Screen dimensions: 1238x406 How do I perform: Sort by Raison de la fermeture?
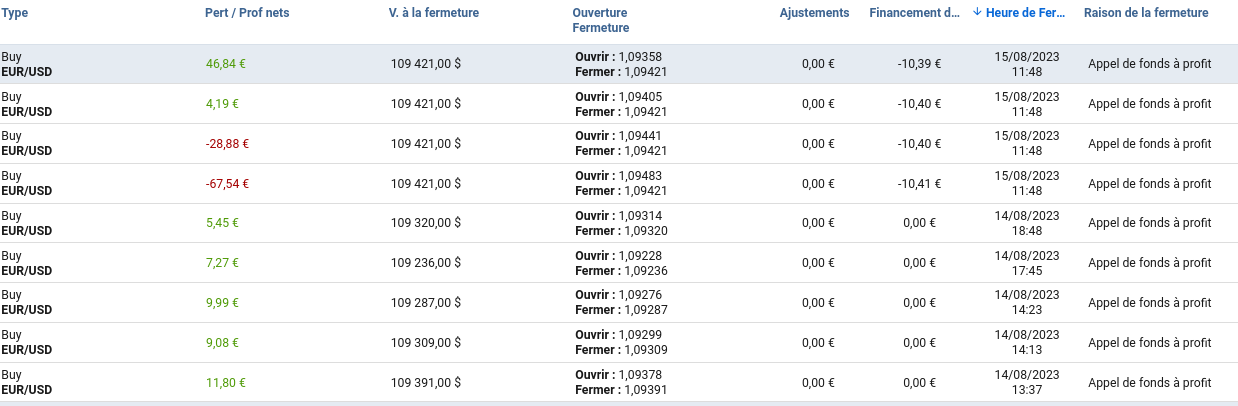coord(1146,13)
